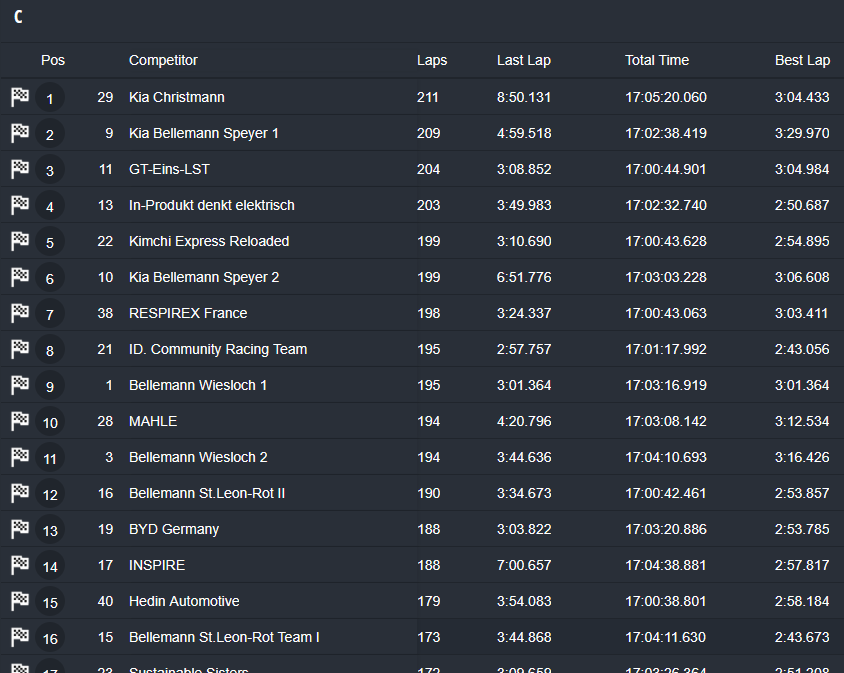Sort by the Pos column header
The height and width of the screenshot is (673, 844).
click(x=53, y=60)
